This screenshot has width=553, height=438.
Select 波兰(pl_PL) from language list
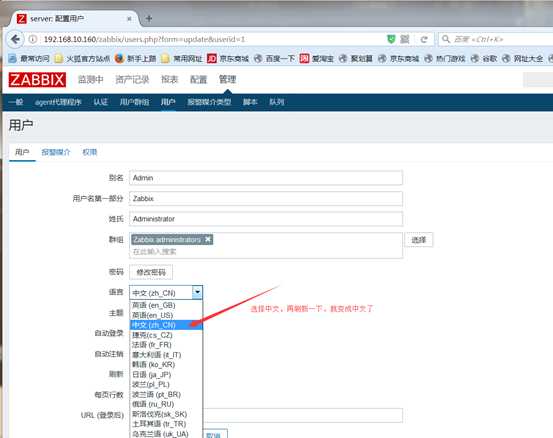click(166, 384)
